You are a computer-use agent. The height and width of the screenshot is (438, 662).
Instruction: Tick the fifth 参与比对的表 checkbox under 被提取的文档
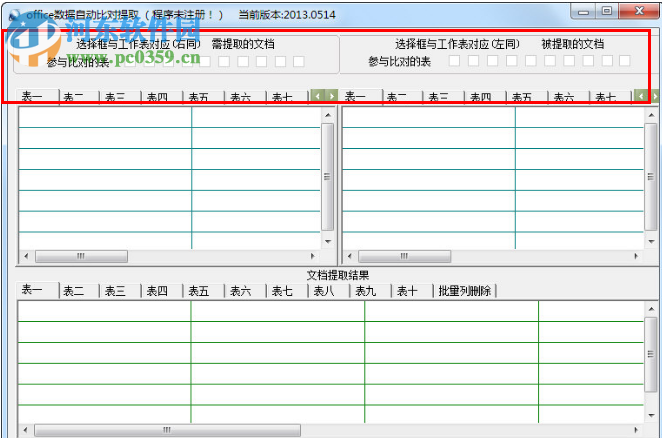coord(531,61)
